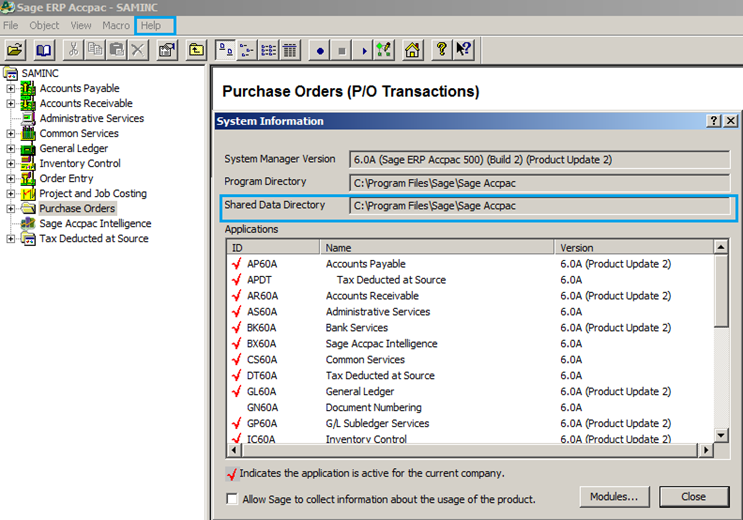Click the applications list scroll down arrow
This screenshot has height=520, width=743.
[721, 435]
